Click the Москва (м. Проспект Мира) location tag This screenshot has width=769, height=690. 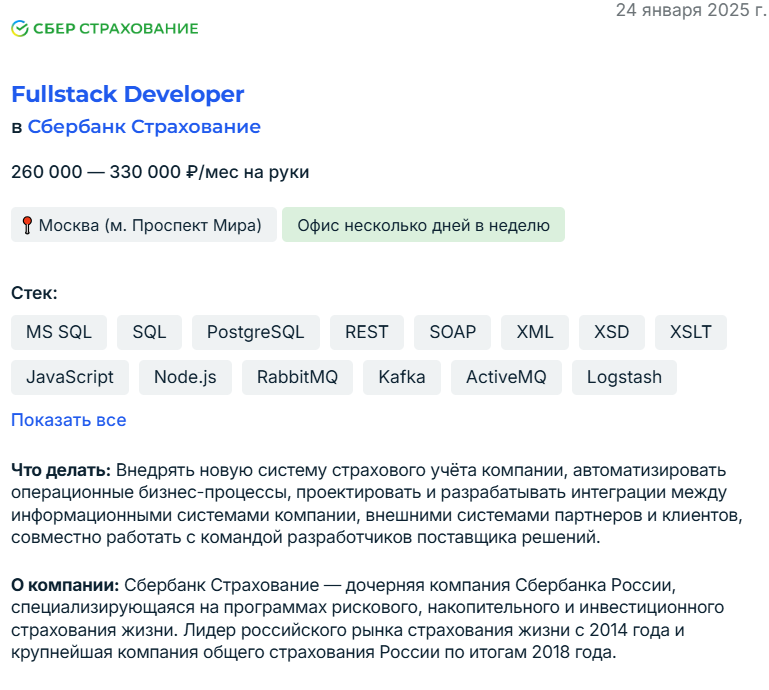click(144, 225)
